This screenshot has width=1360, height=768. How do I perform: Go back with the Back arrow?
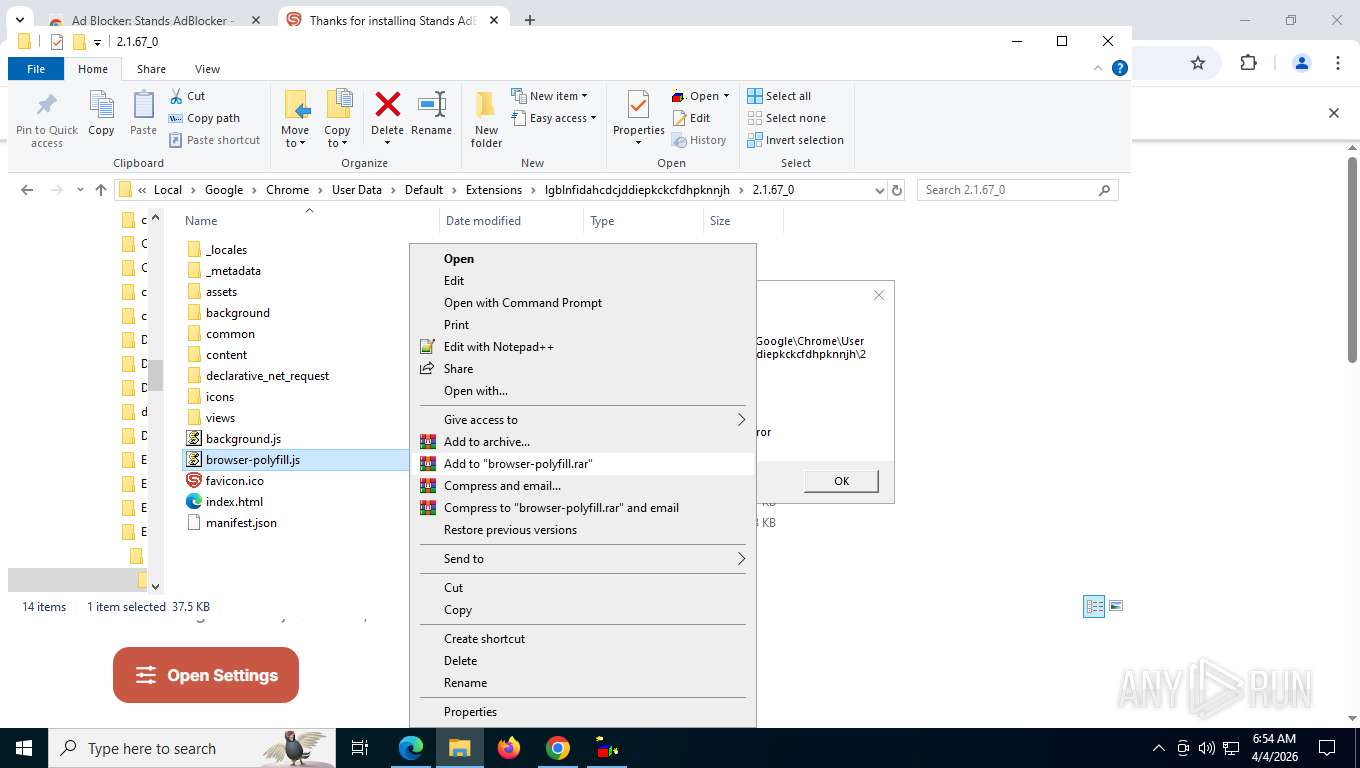click(x=27, y=190)
